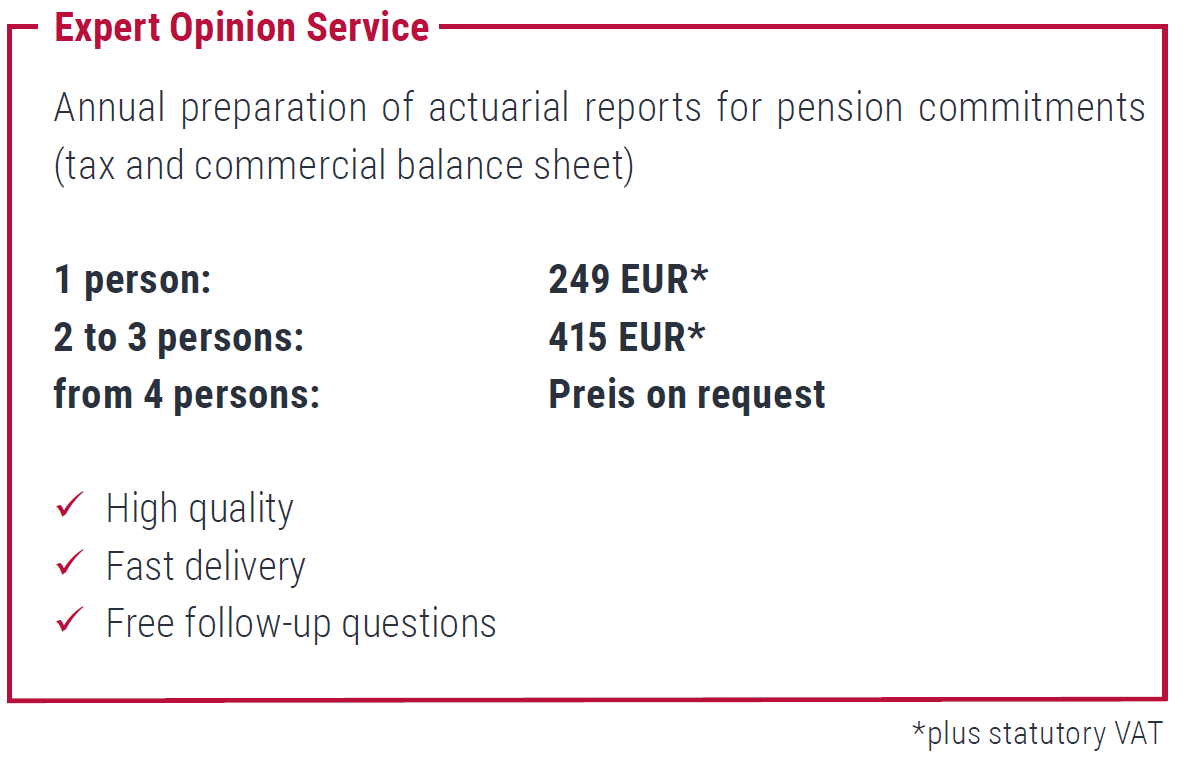Click the 415 EUR price
Image resolution: width=1184 pixels, height=758 pixels.
point(617,338)
